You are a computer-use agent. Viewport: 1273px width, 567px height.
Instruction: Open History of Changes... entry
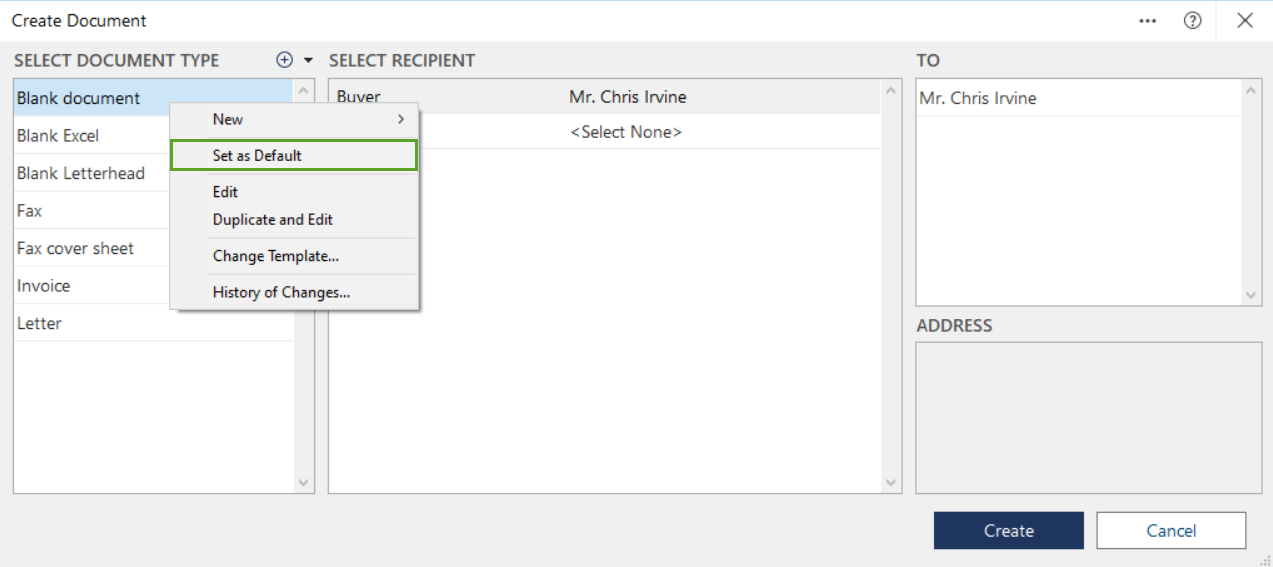coord(281,293)
